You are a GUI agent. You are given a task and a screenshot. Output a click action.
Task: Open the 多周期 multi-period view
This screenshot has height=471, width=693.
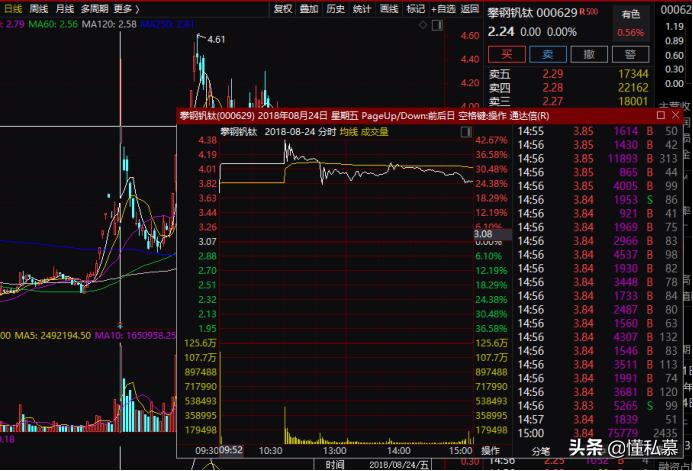95,9
